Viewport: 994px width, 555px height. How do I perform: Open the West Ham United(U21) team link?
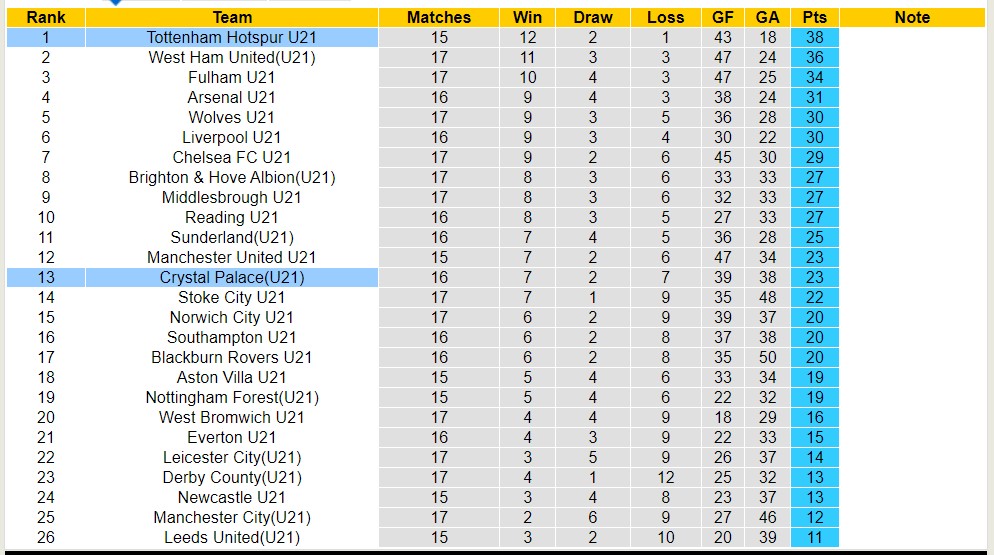232,57
